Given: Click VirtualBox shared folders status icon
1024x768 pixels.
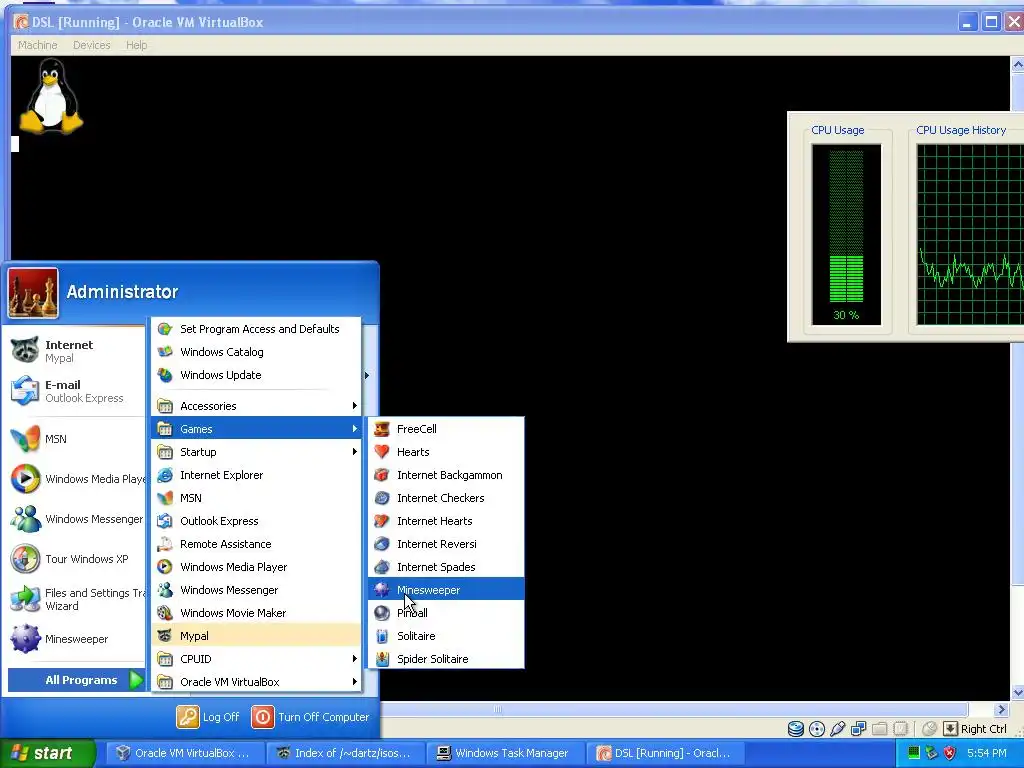Looking at the screenshot, I should pyautogui.click(x=879, y=729).
